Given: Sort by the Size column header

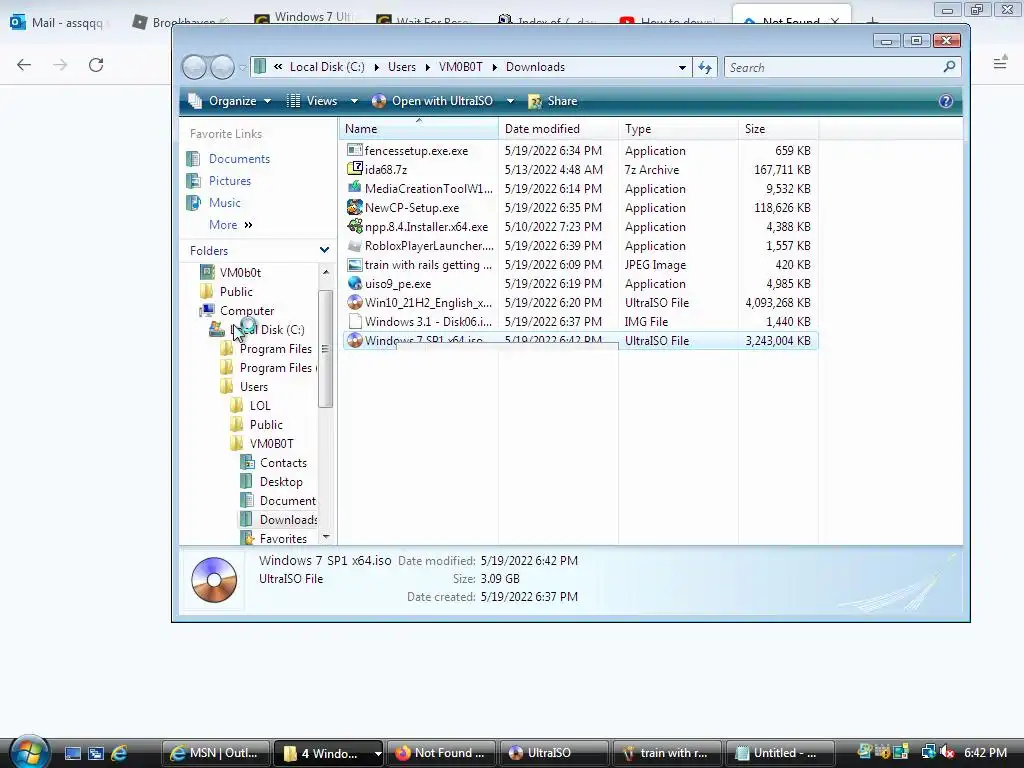Looking at the screenshot, I should coord(778,129).
